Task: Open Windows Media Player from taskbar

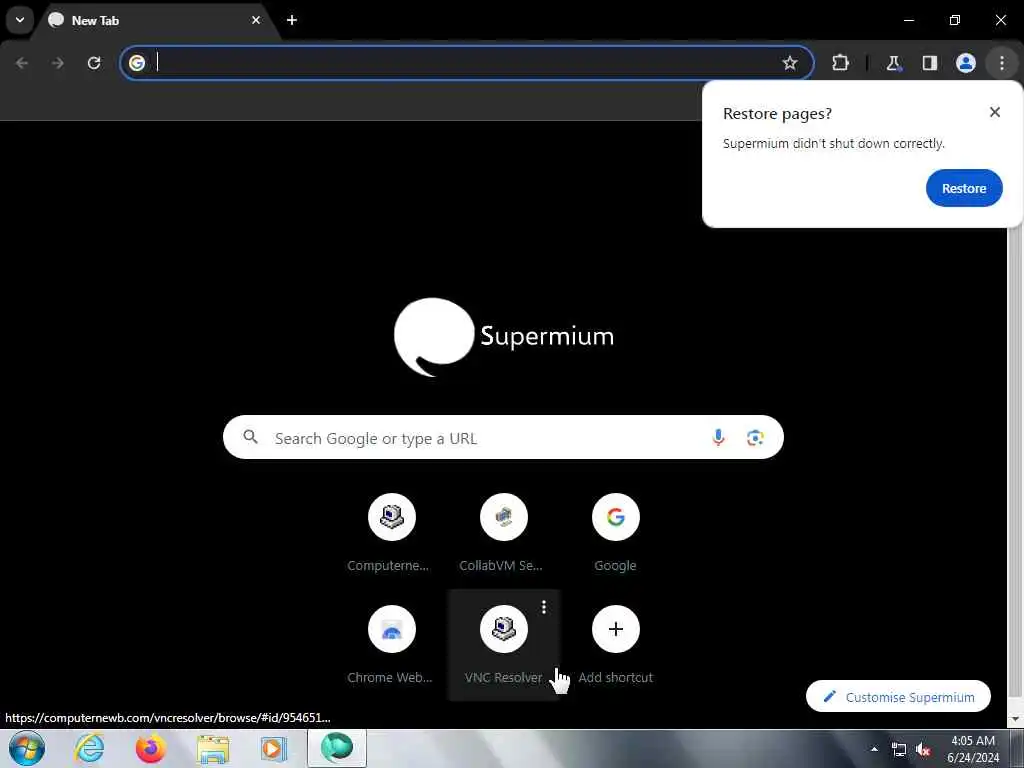Action: click(x=274, y=749)
